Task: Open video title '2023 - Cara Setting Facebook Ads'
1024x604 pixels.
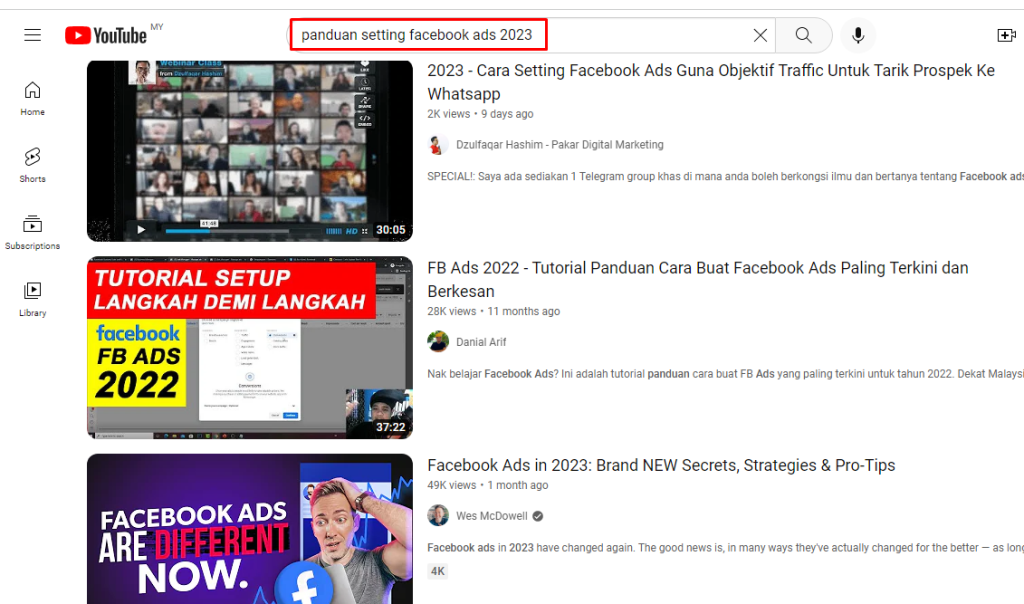Action: pyautogui.click(x=711, y=82)
